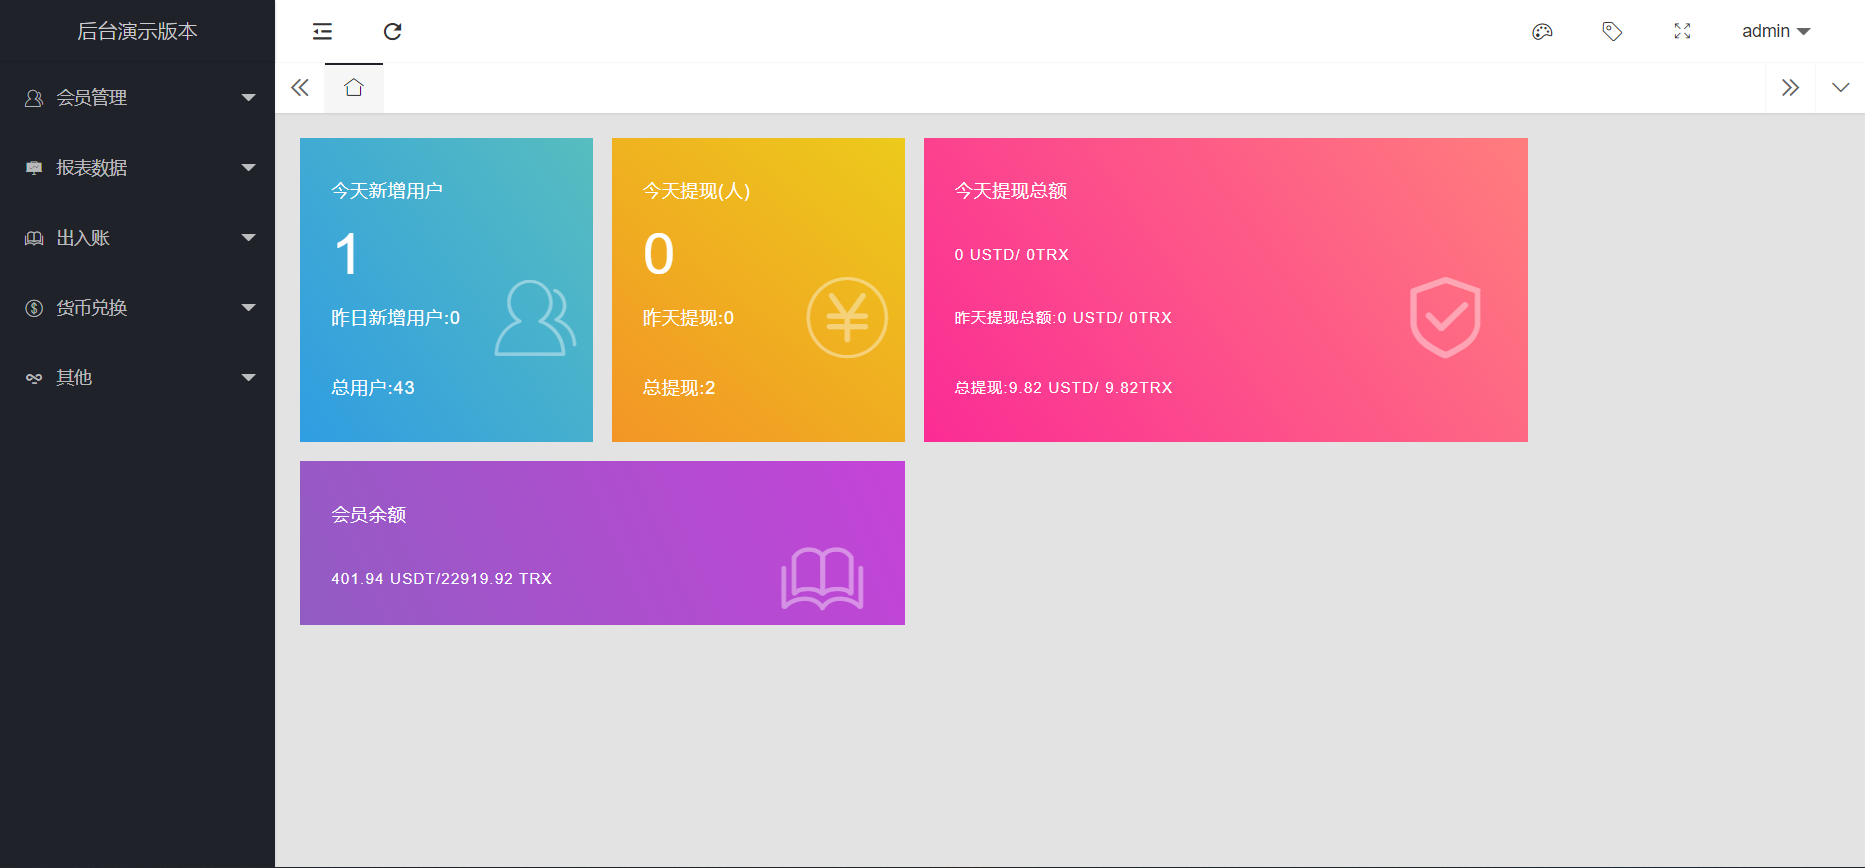The width and height of the screenshot is (1865, 868).
Task: Select the home tab
Action: coord(354,88)
